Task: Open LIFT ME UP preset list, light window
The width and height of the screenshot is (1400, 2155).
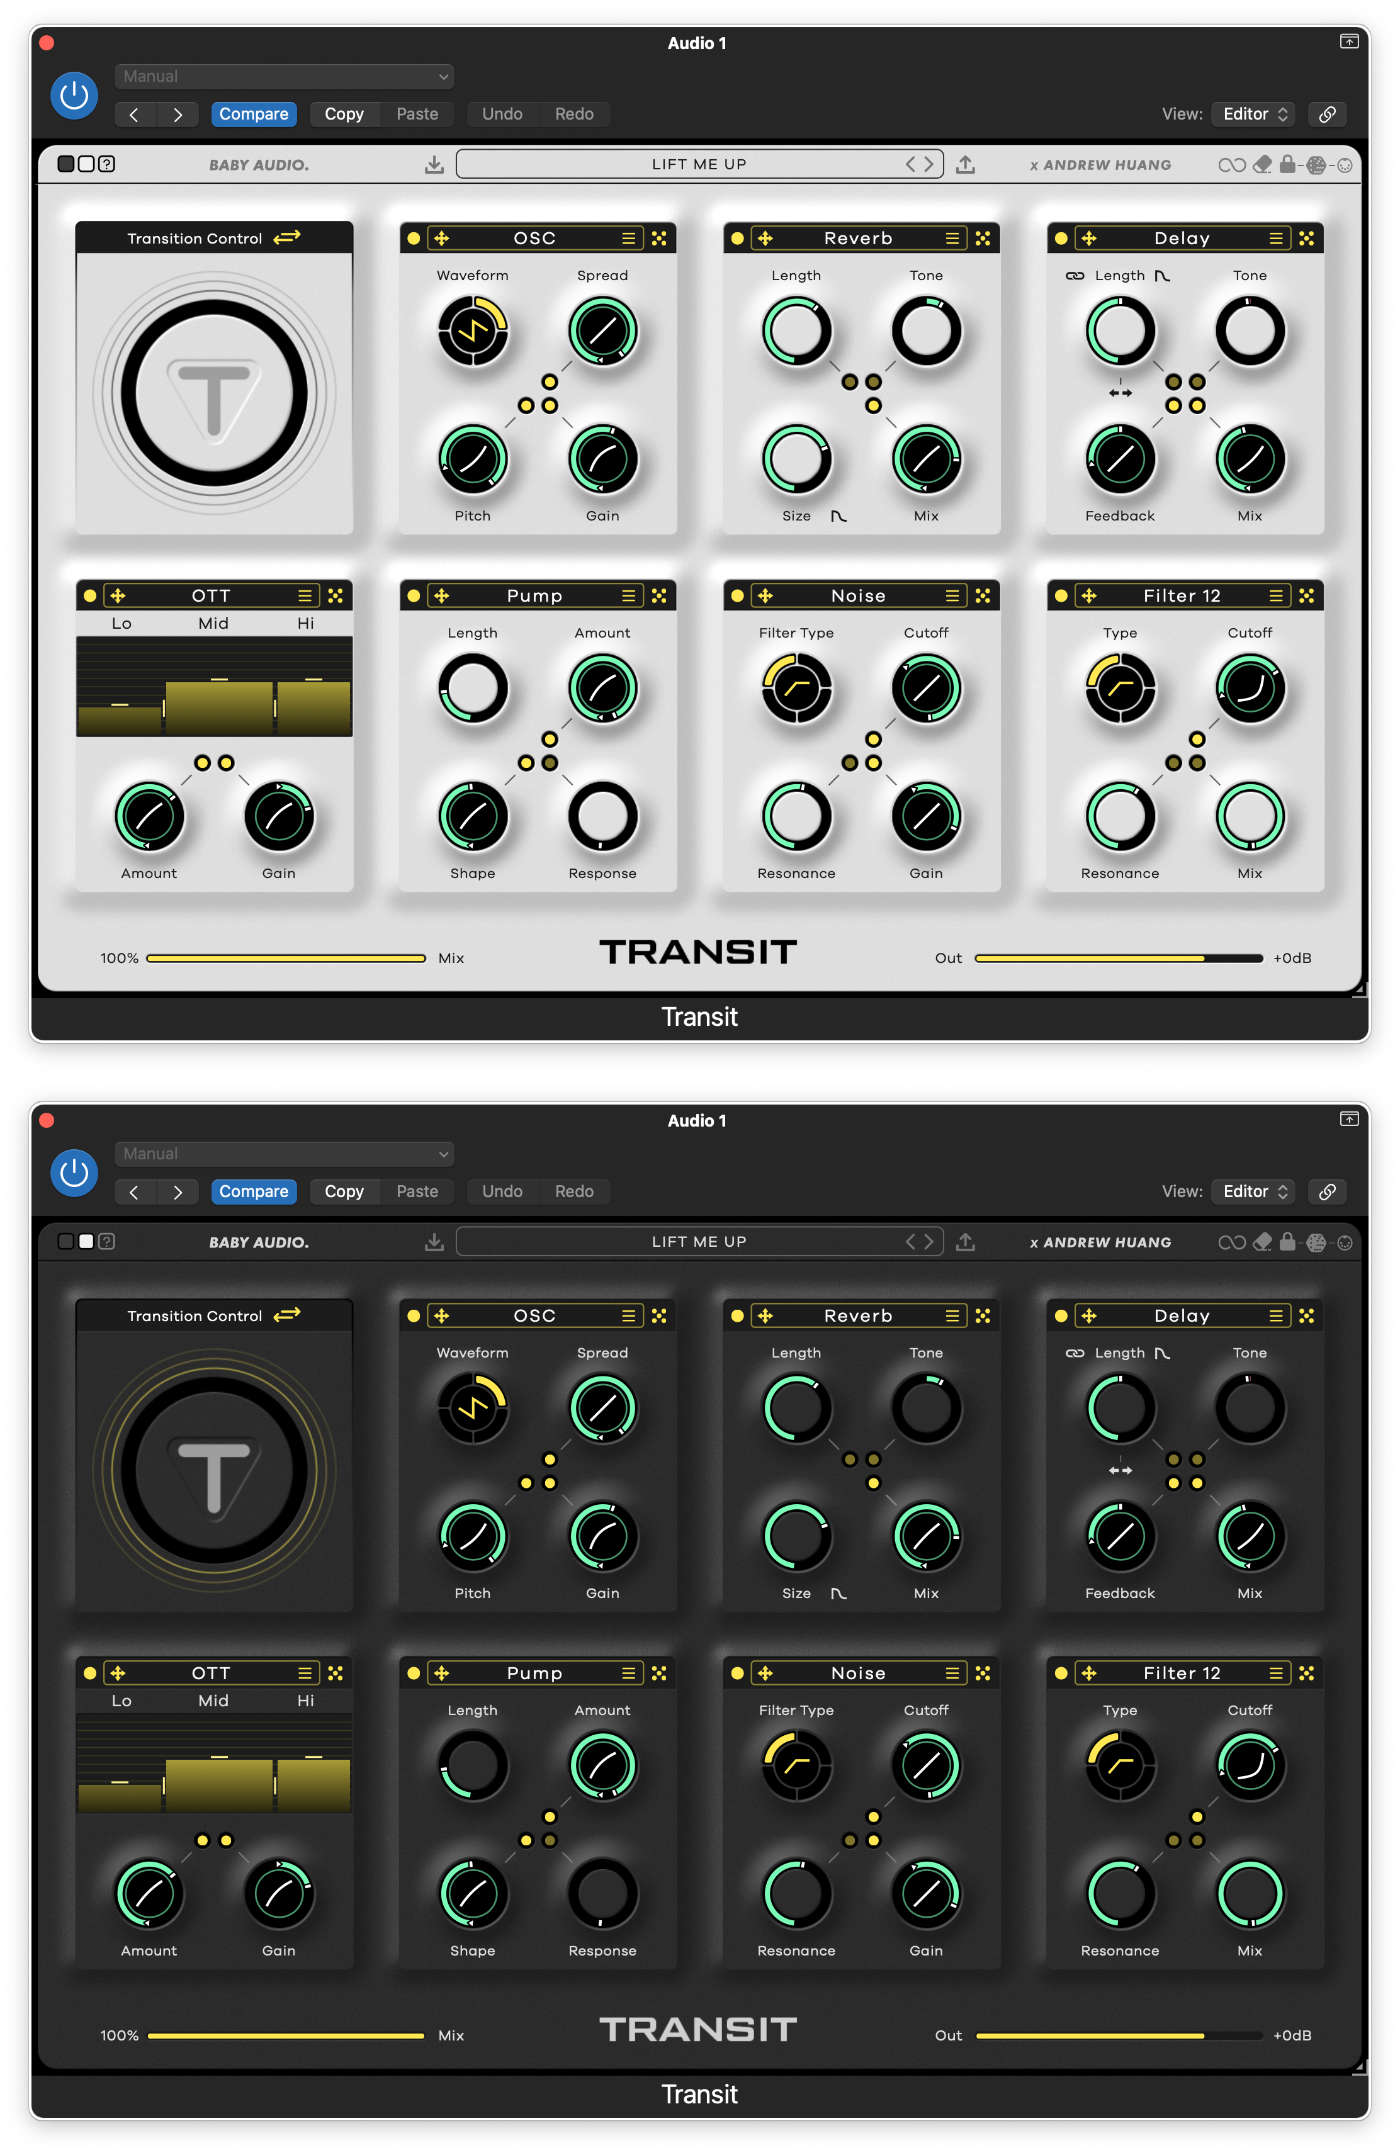Action: (x=699, y=164)
